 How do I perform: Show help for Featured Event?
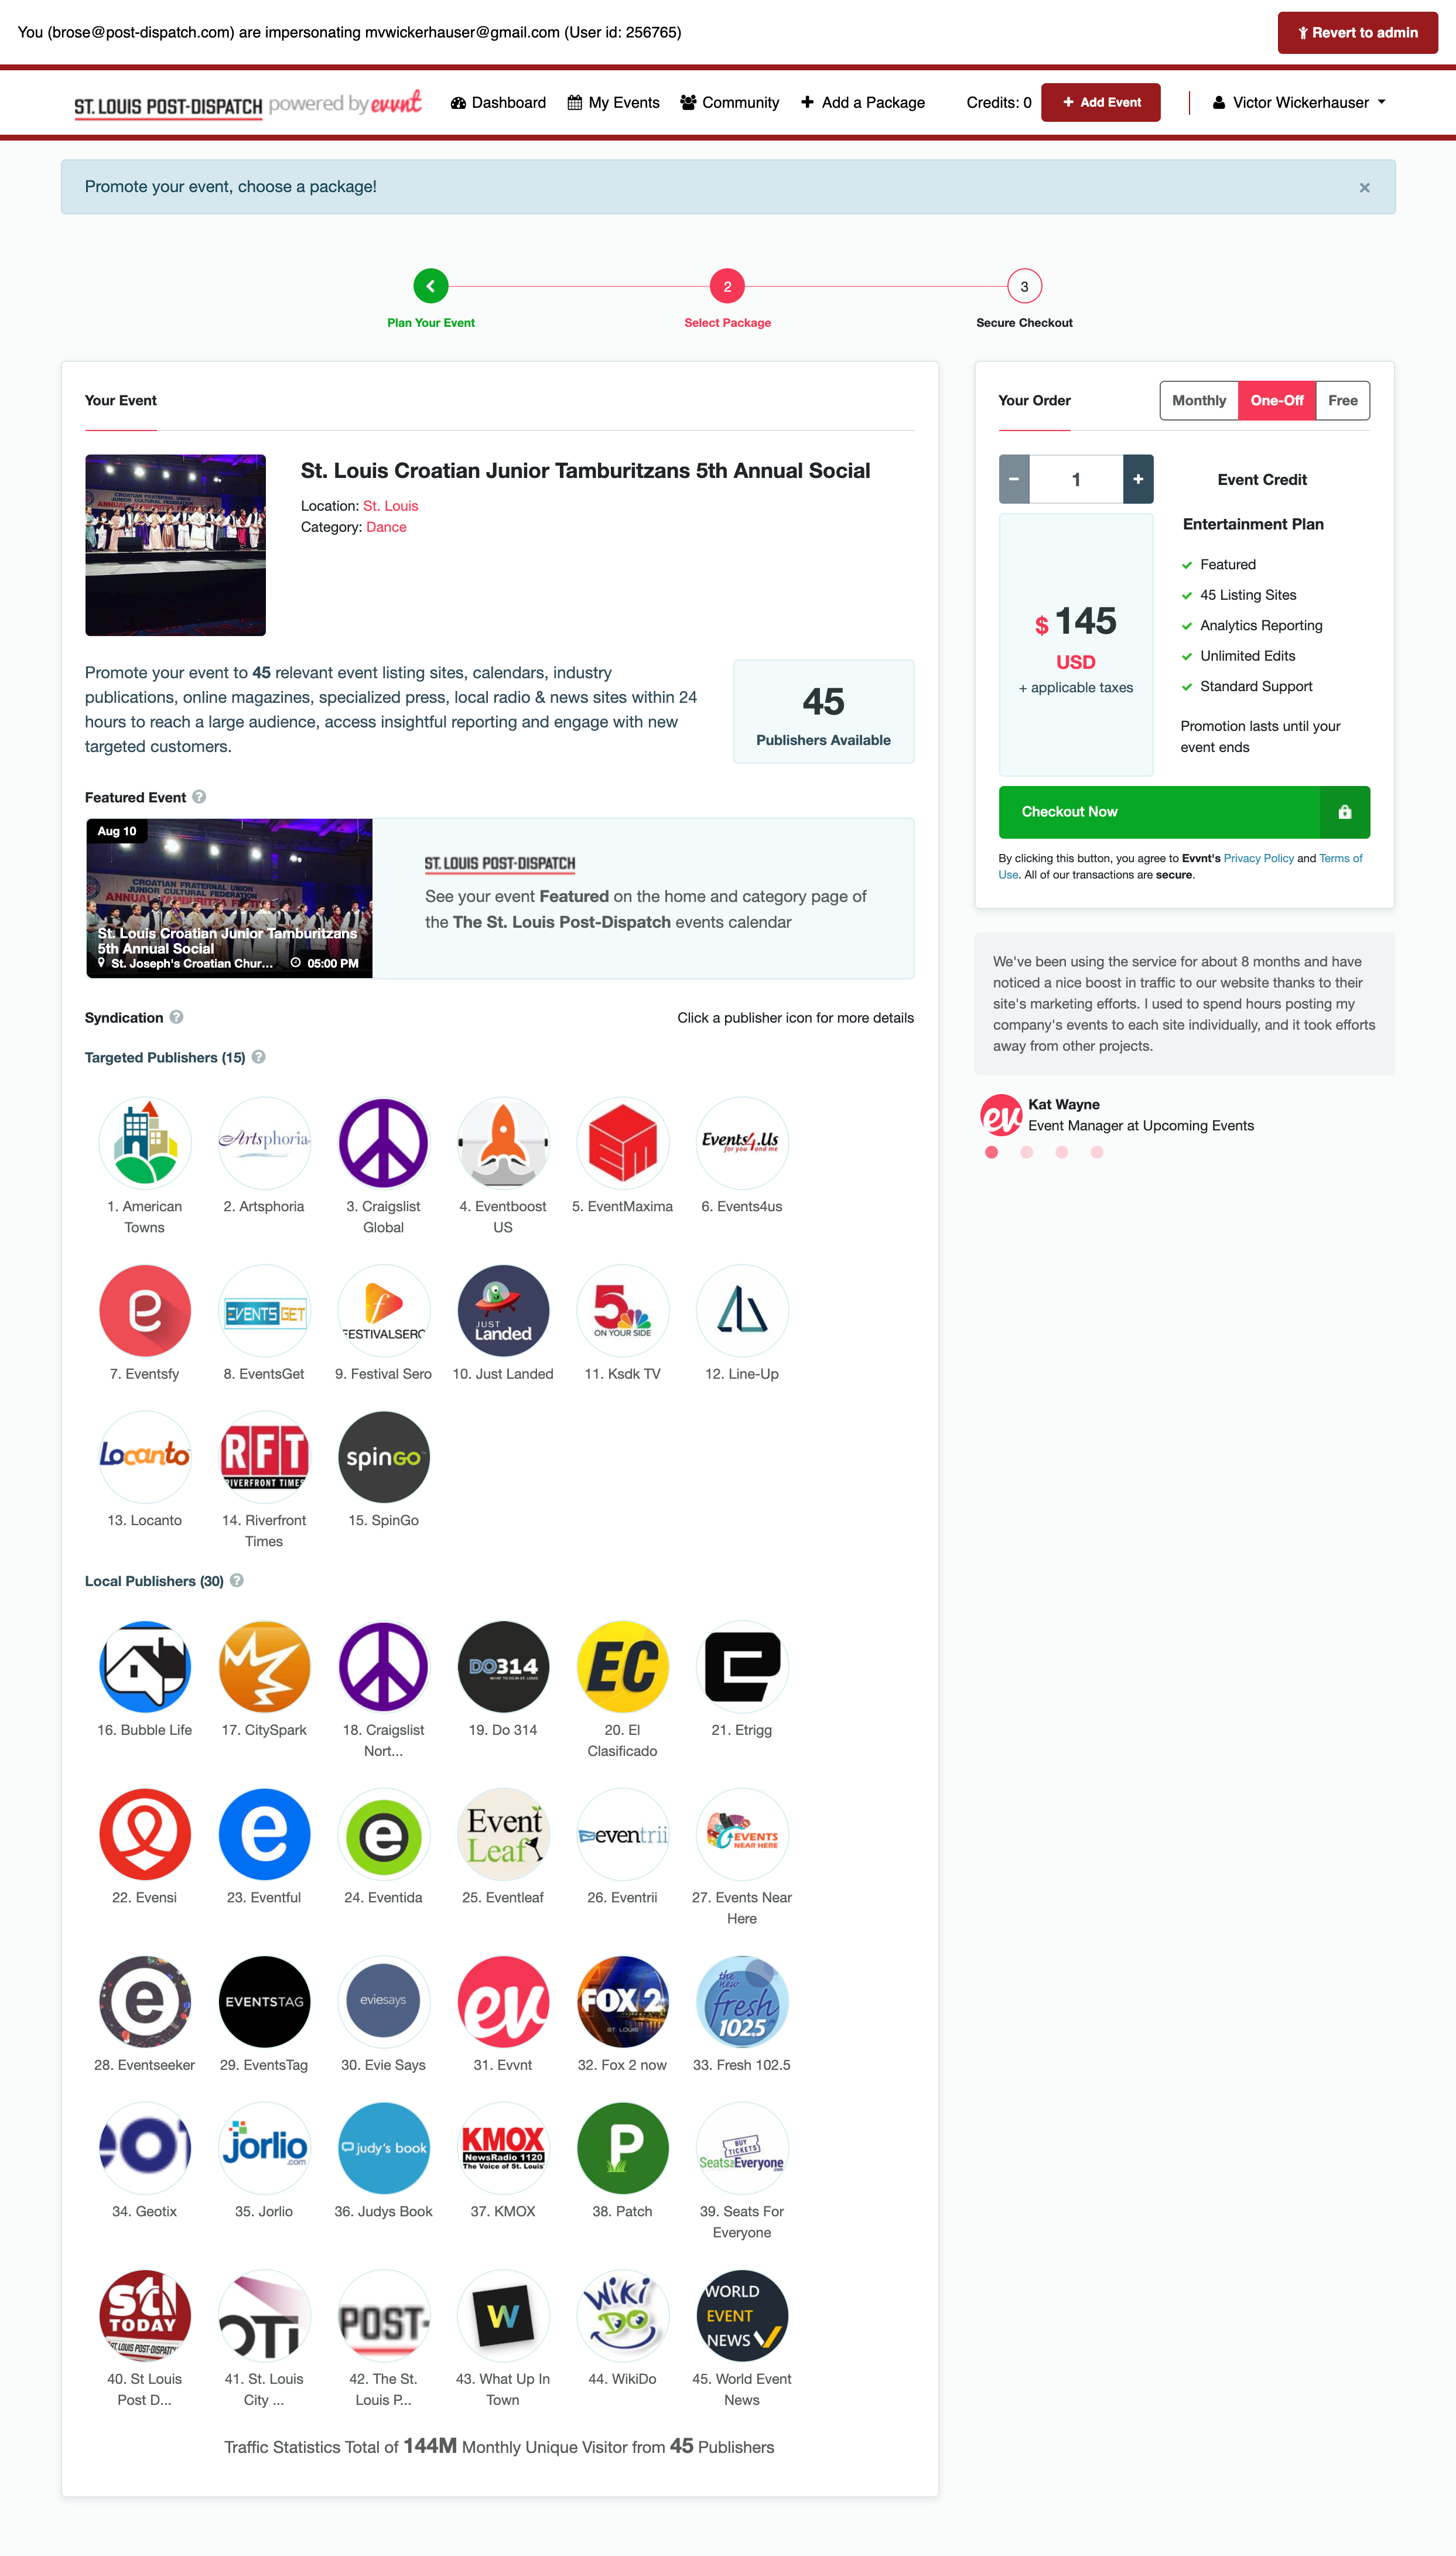[x=199, y=797]
